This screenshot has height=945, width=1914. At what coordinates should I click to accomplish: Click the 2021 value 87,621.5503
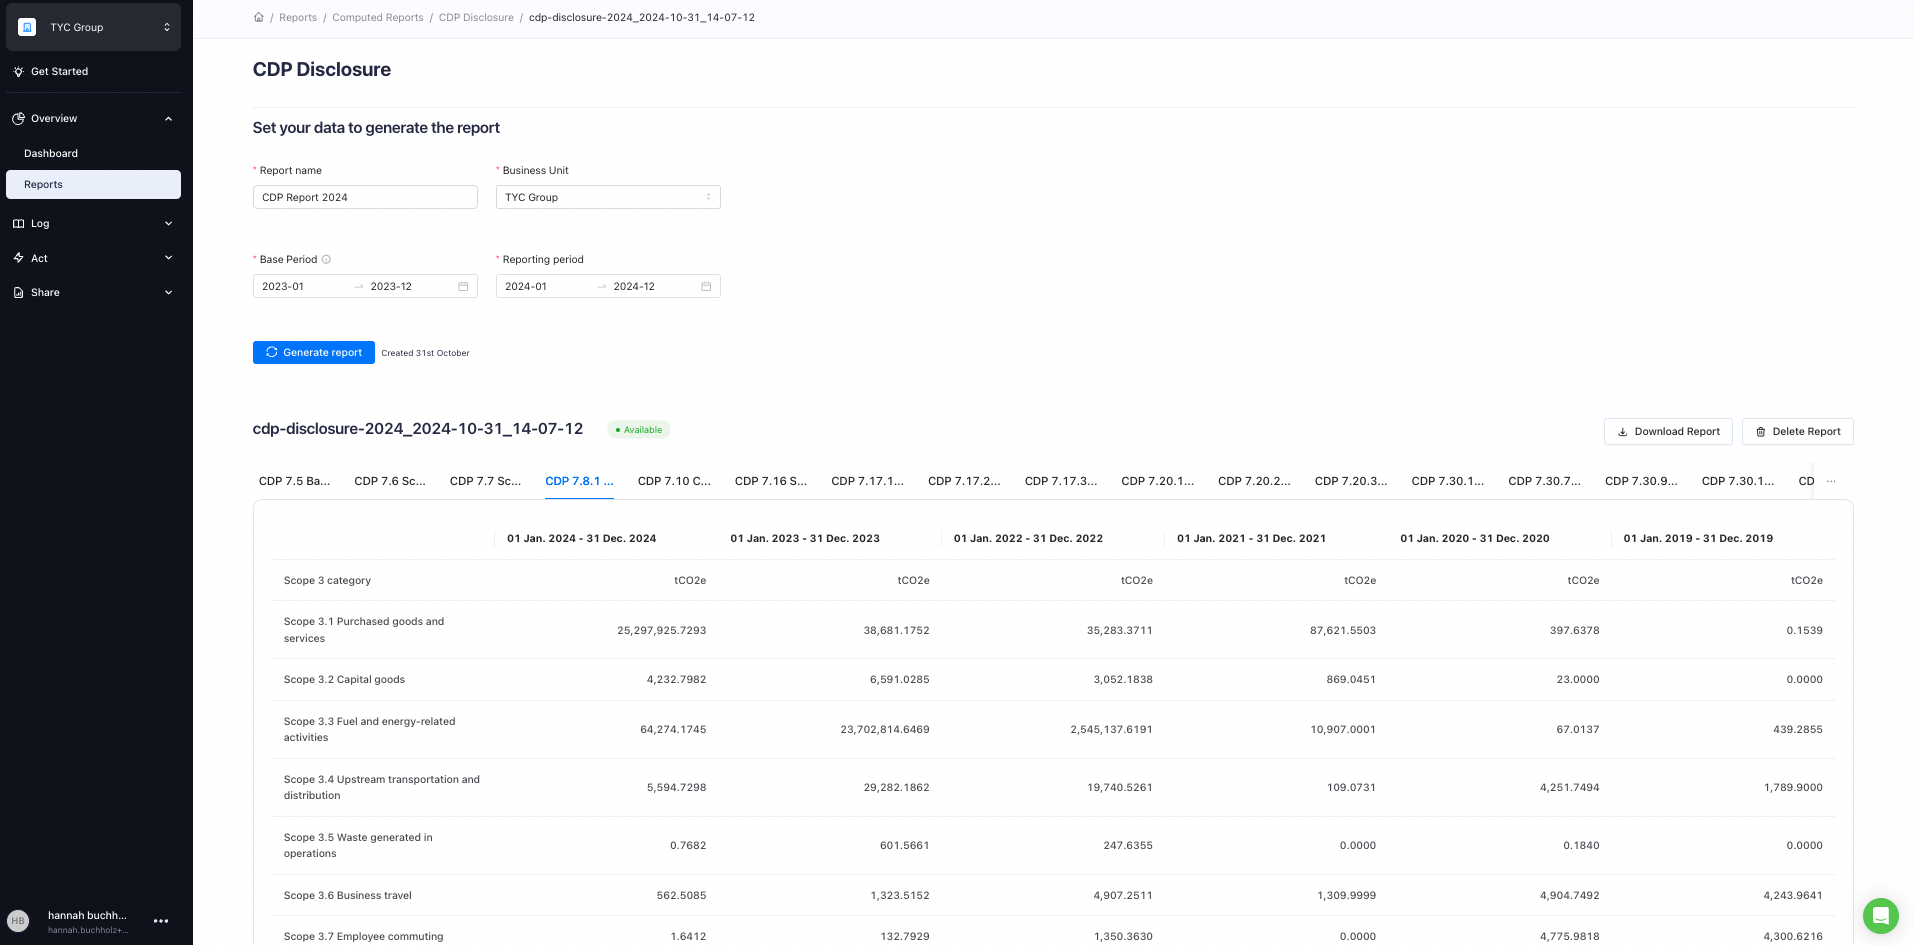(1343, 630)
